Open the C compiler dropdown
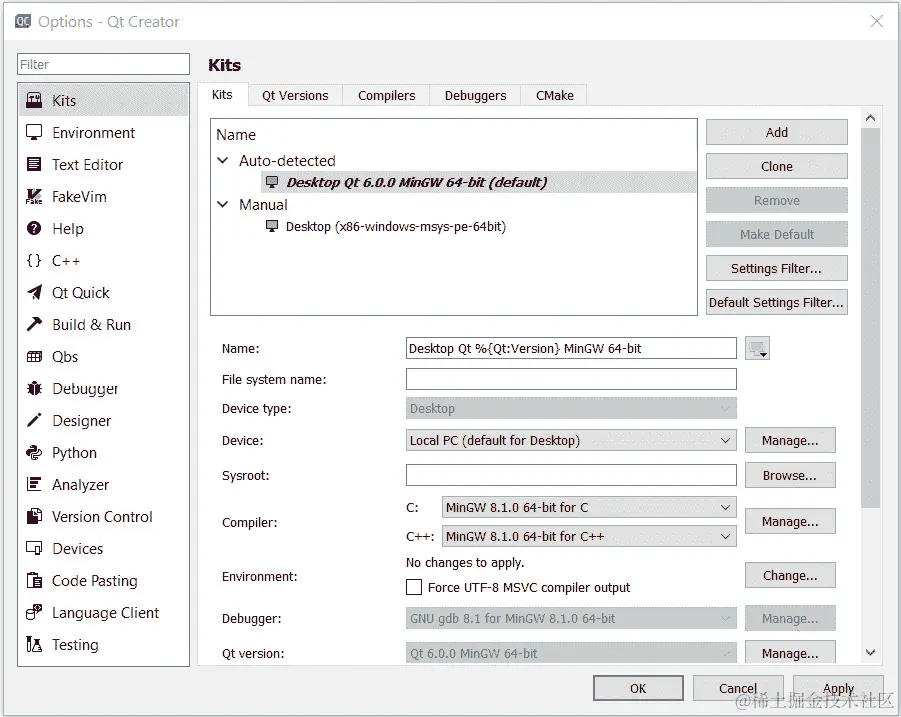 (589, 507)
